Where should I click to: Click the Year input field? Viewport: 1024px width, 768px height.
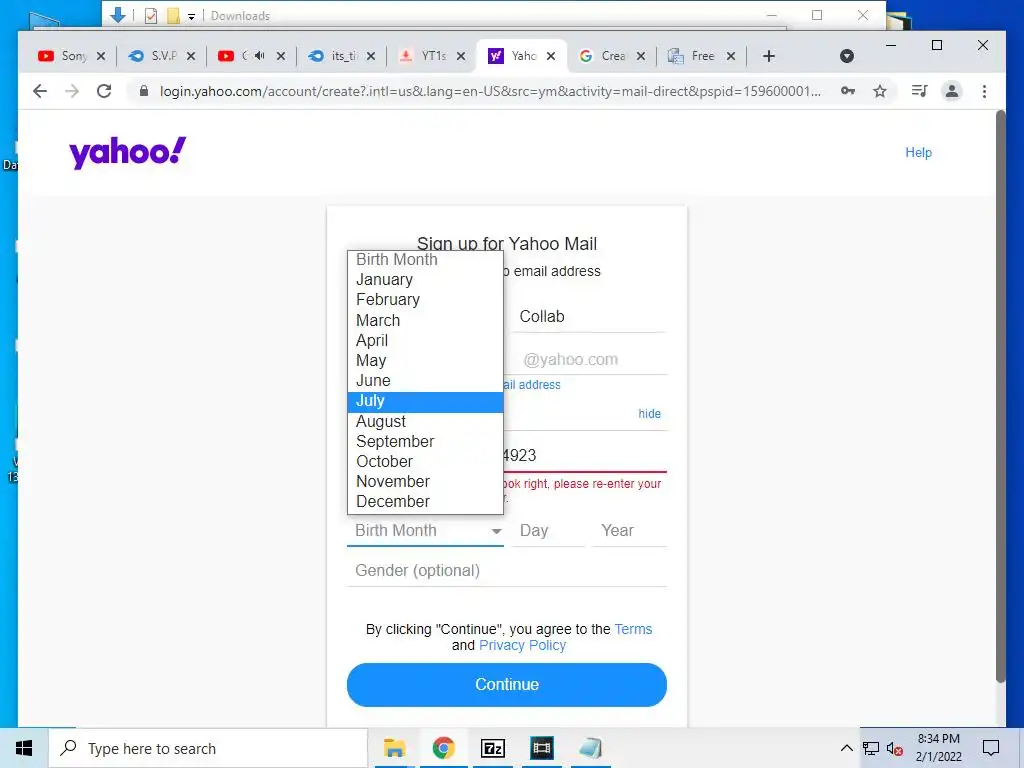629,531
